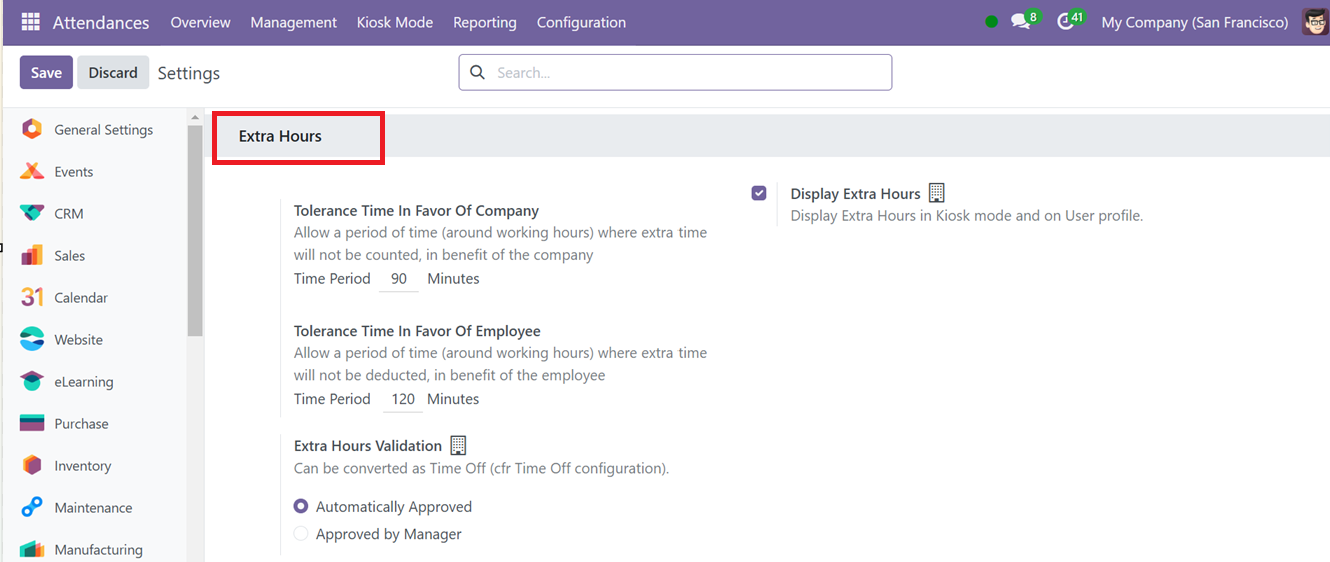Click the Sales app icon

[32, 255]
